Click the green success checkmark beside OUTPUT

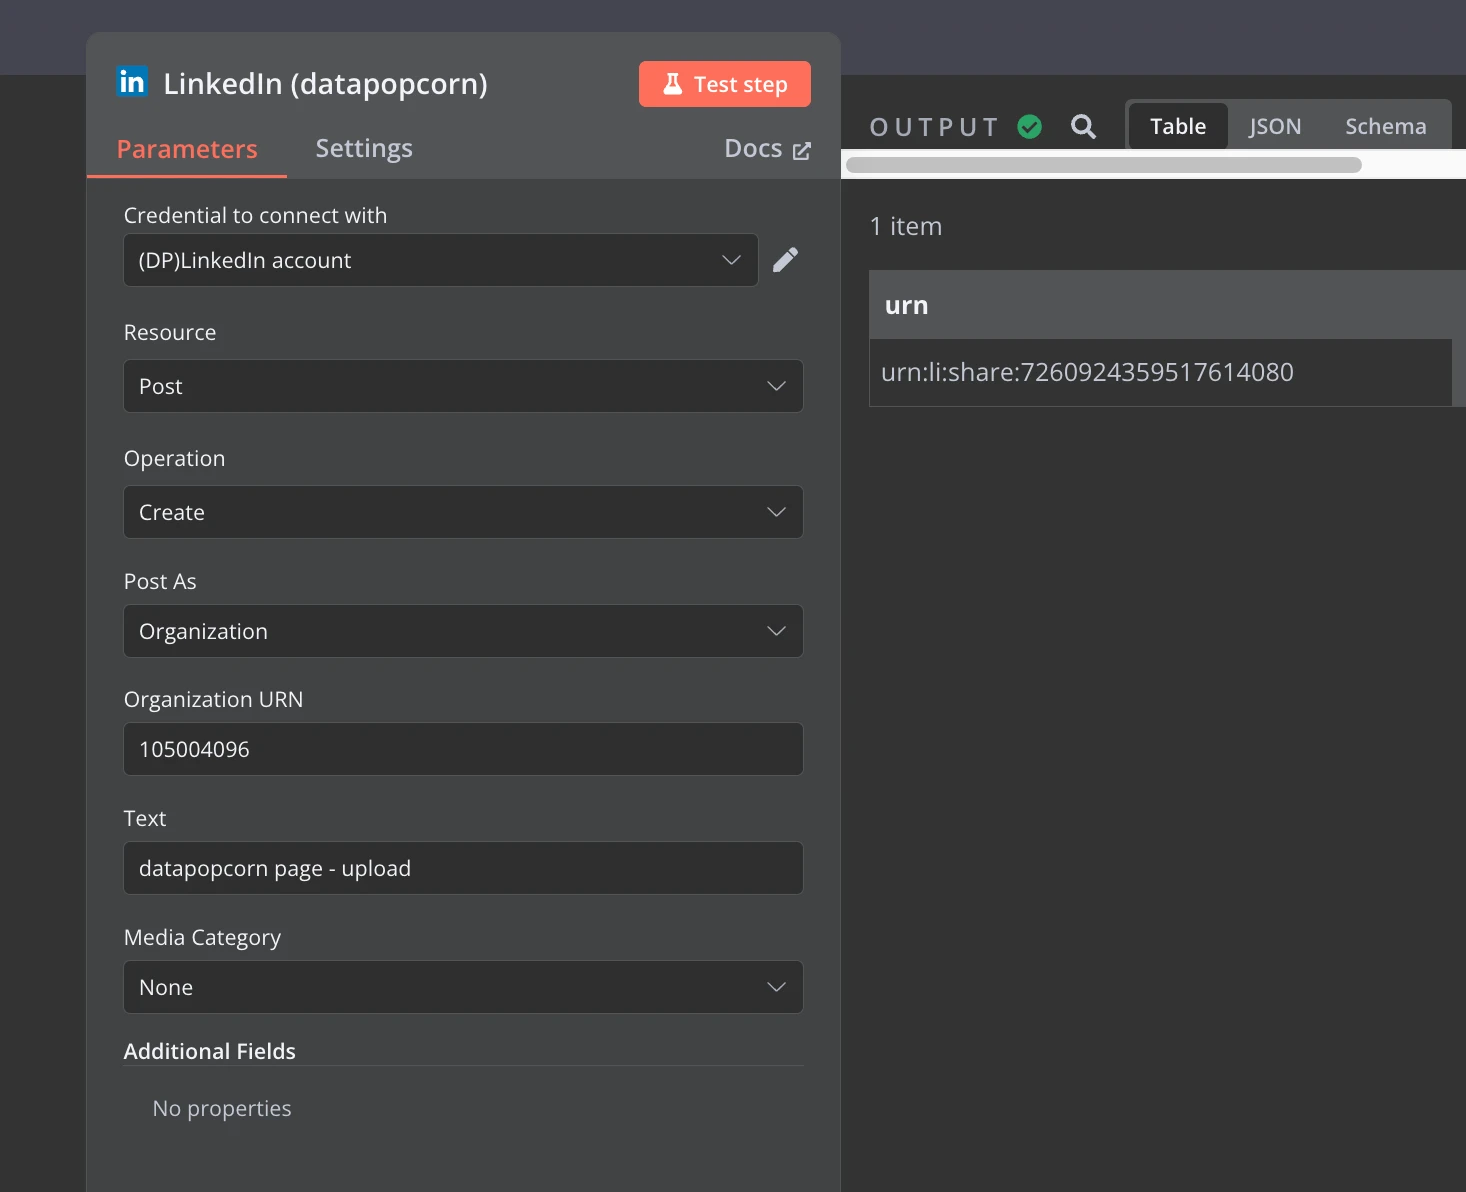click(x=1030, y=127)
